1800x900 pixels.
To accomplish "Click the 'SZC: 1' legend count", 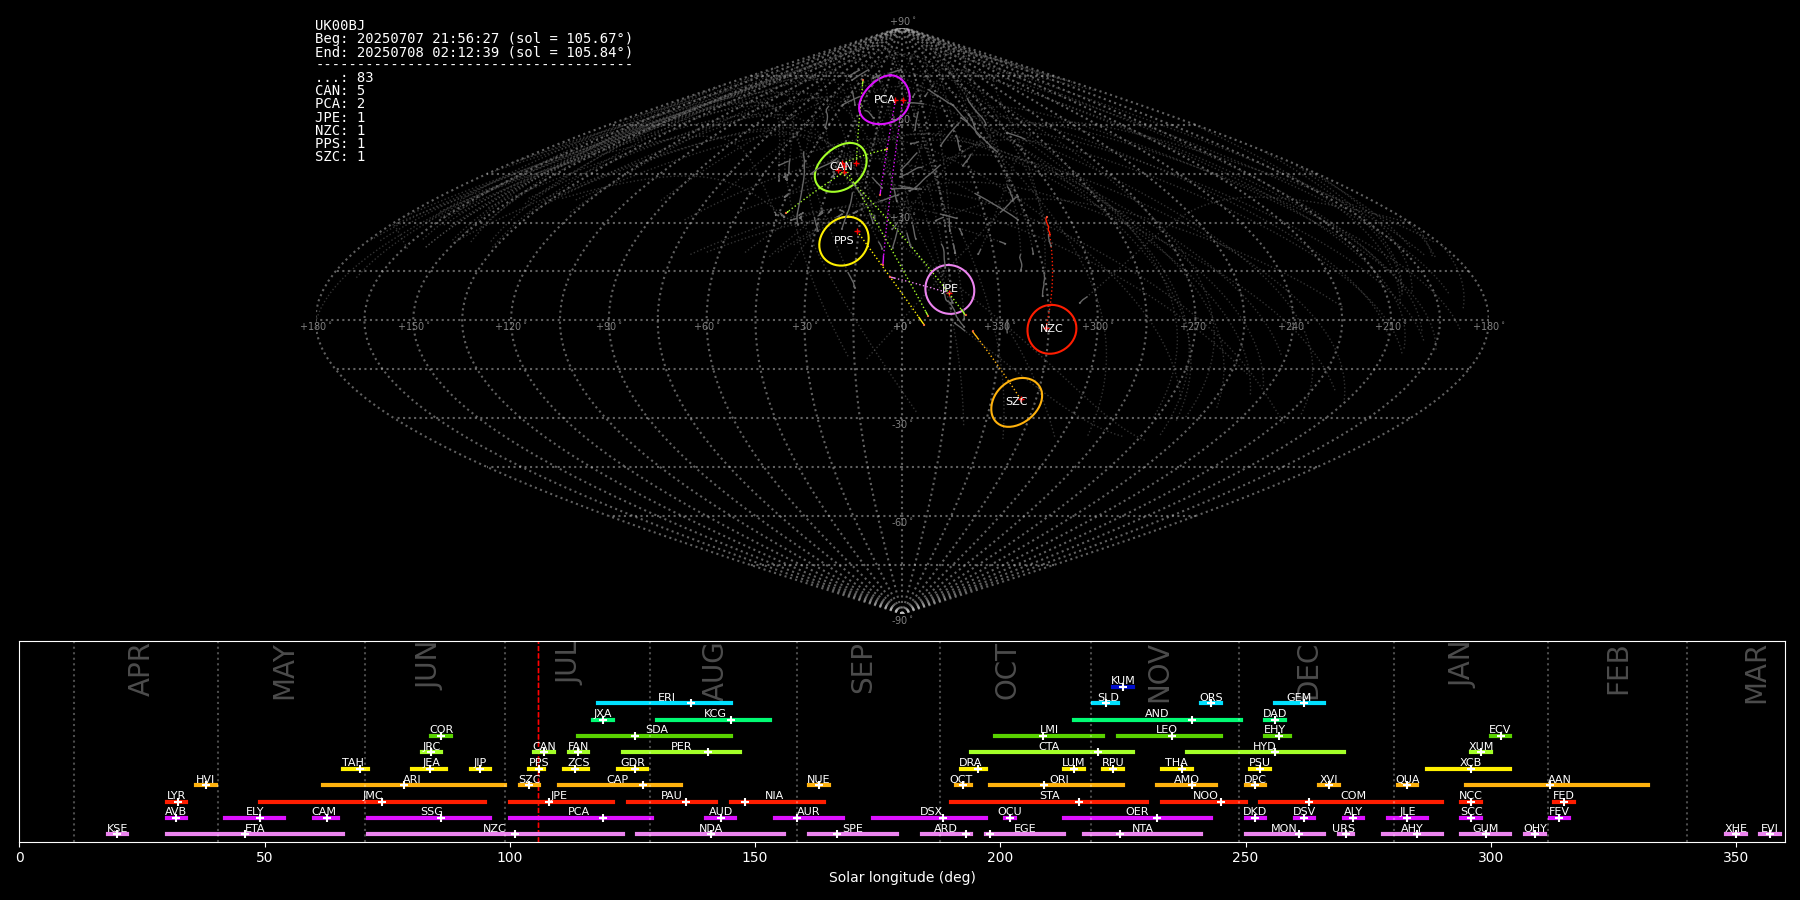I will [340, 156].
